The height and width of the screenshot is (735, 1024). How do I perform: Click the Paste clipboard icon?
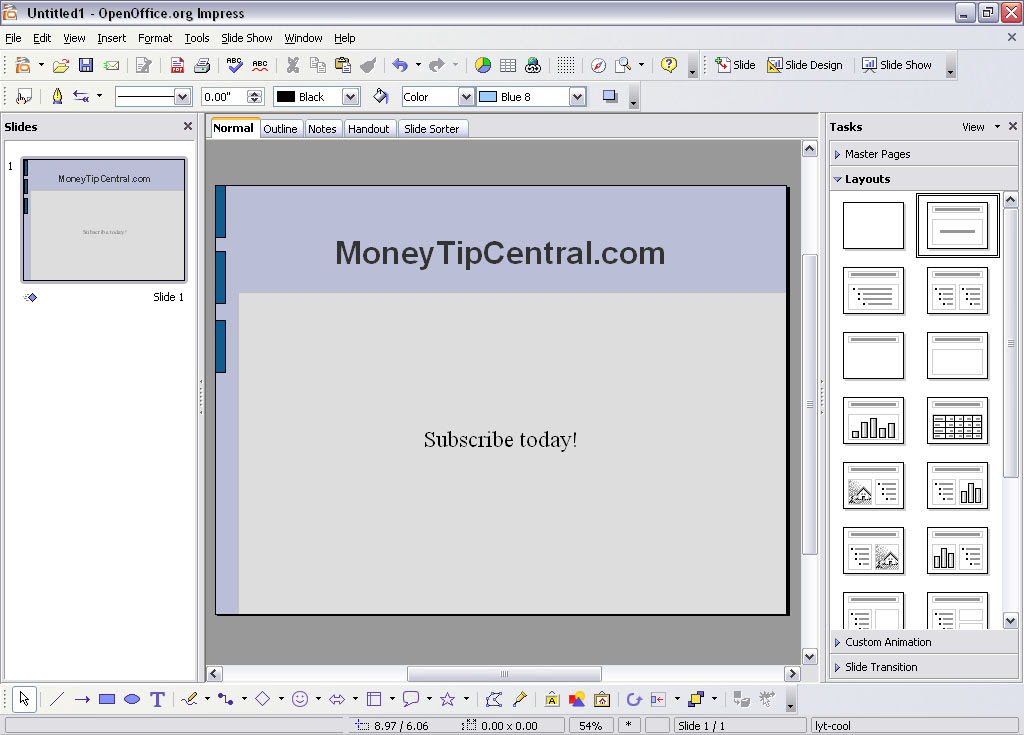342,65
